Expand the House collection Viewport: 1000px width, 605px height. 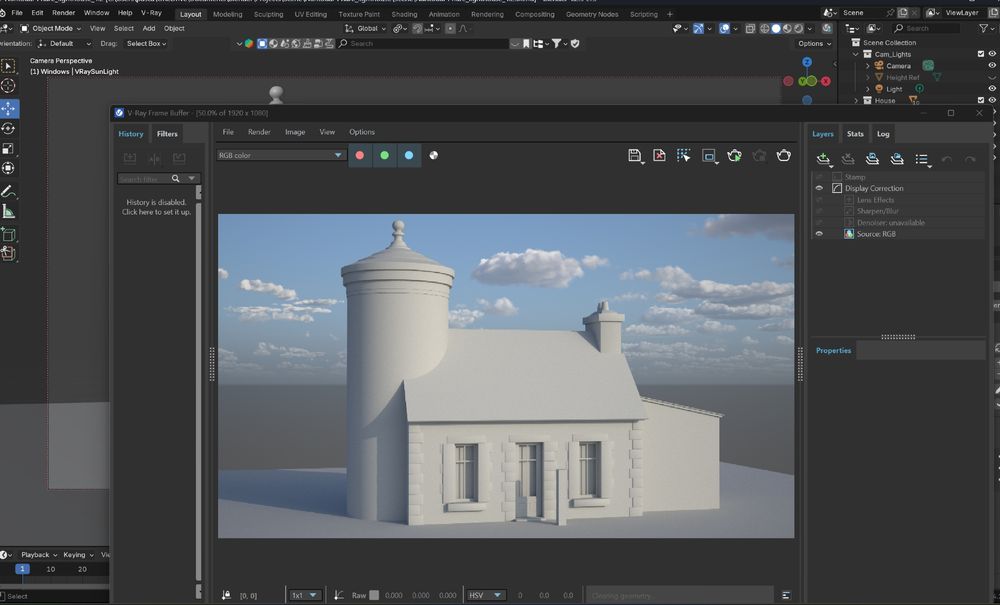(856, 100)
